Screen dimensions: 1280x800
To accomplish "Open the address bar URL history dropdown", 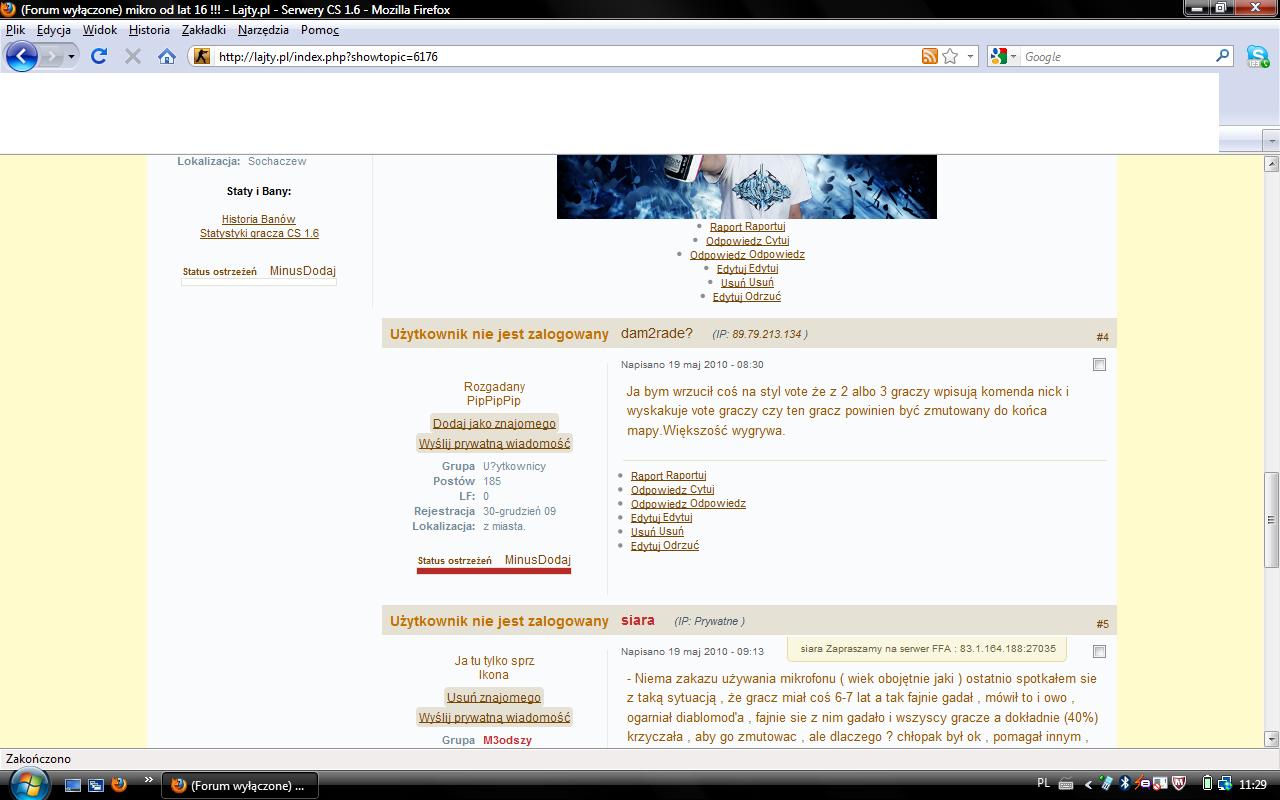I will (969, 57).
